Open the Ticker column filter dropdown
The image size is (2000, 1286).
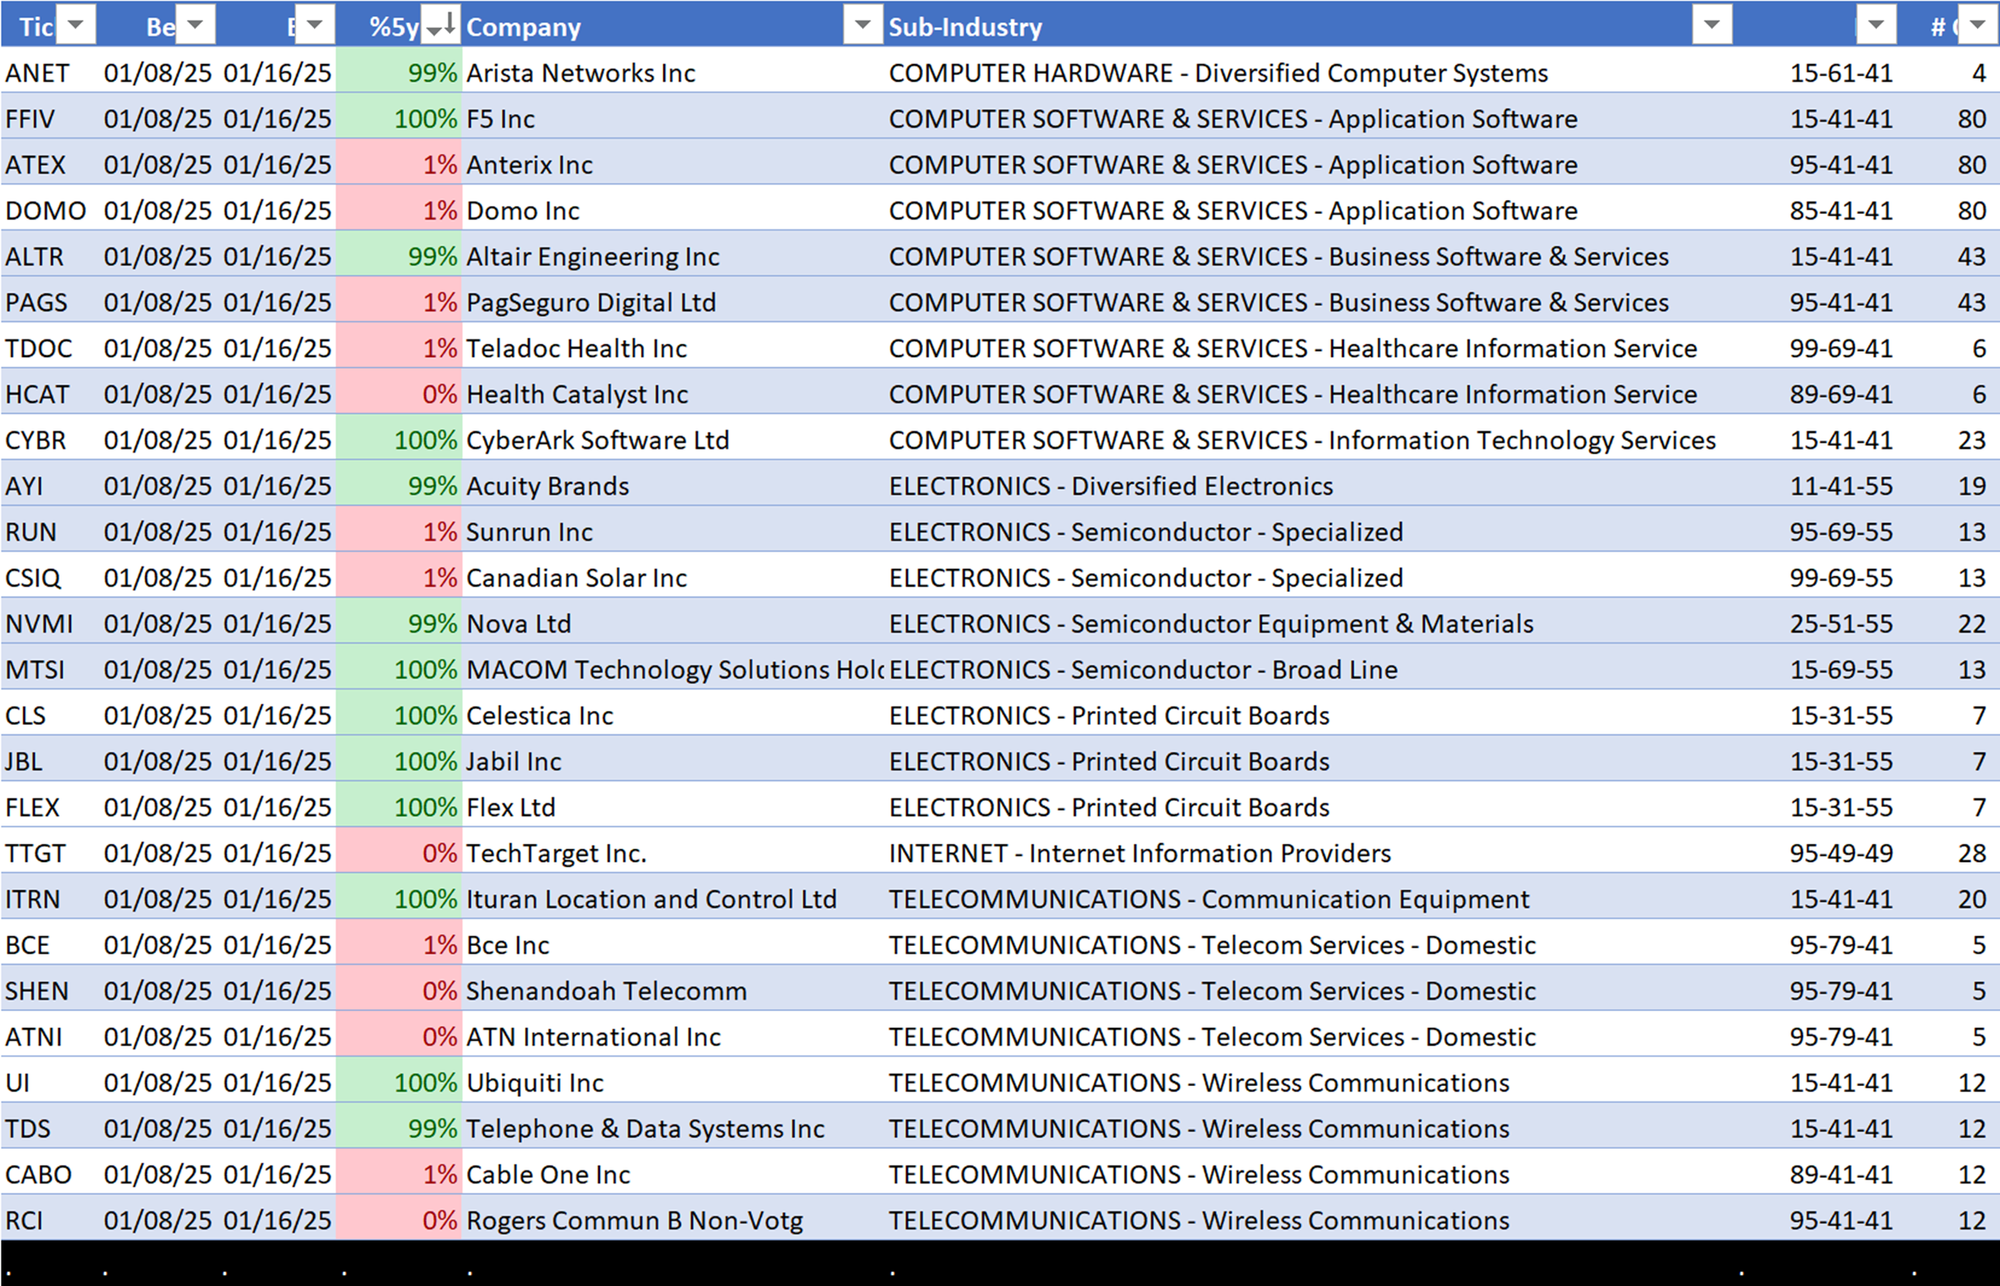(76, 26)
